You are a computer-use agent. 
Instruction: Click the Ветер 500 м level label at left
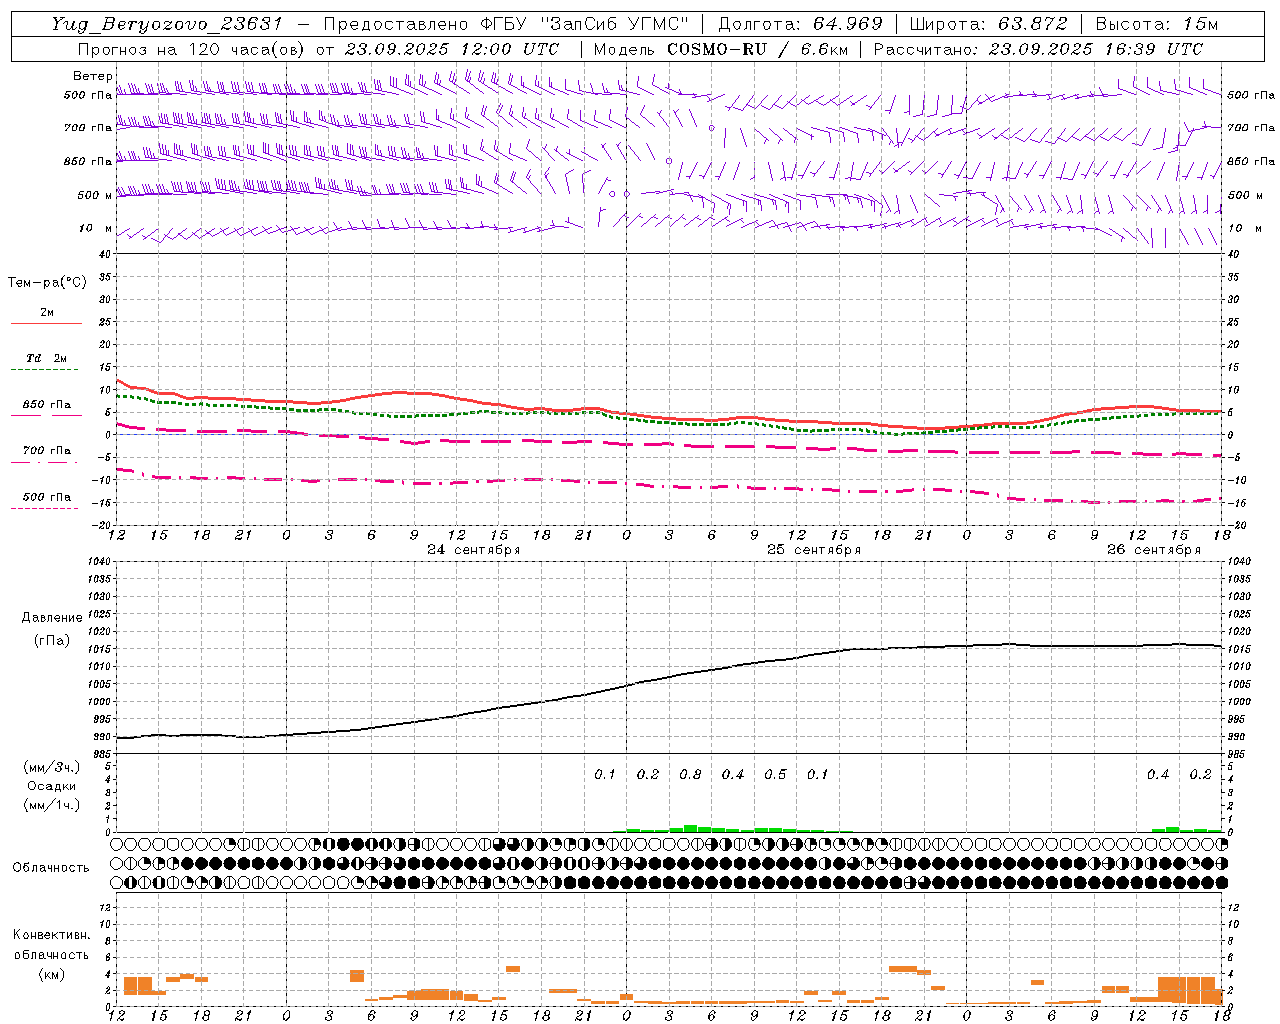coord(95,196)
